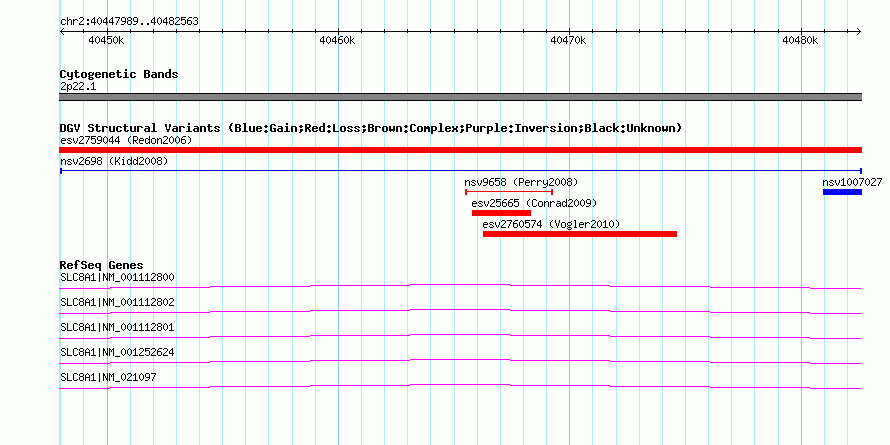Select the blue nsv1007027 gain bar
Image resolution: width=890 pixels, height=445 pixels.
842,192
